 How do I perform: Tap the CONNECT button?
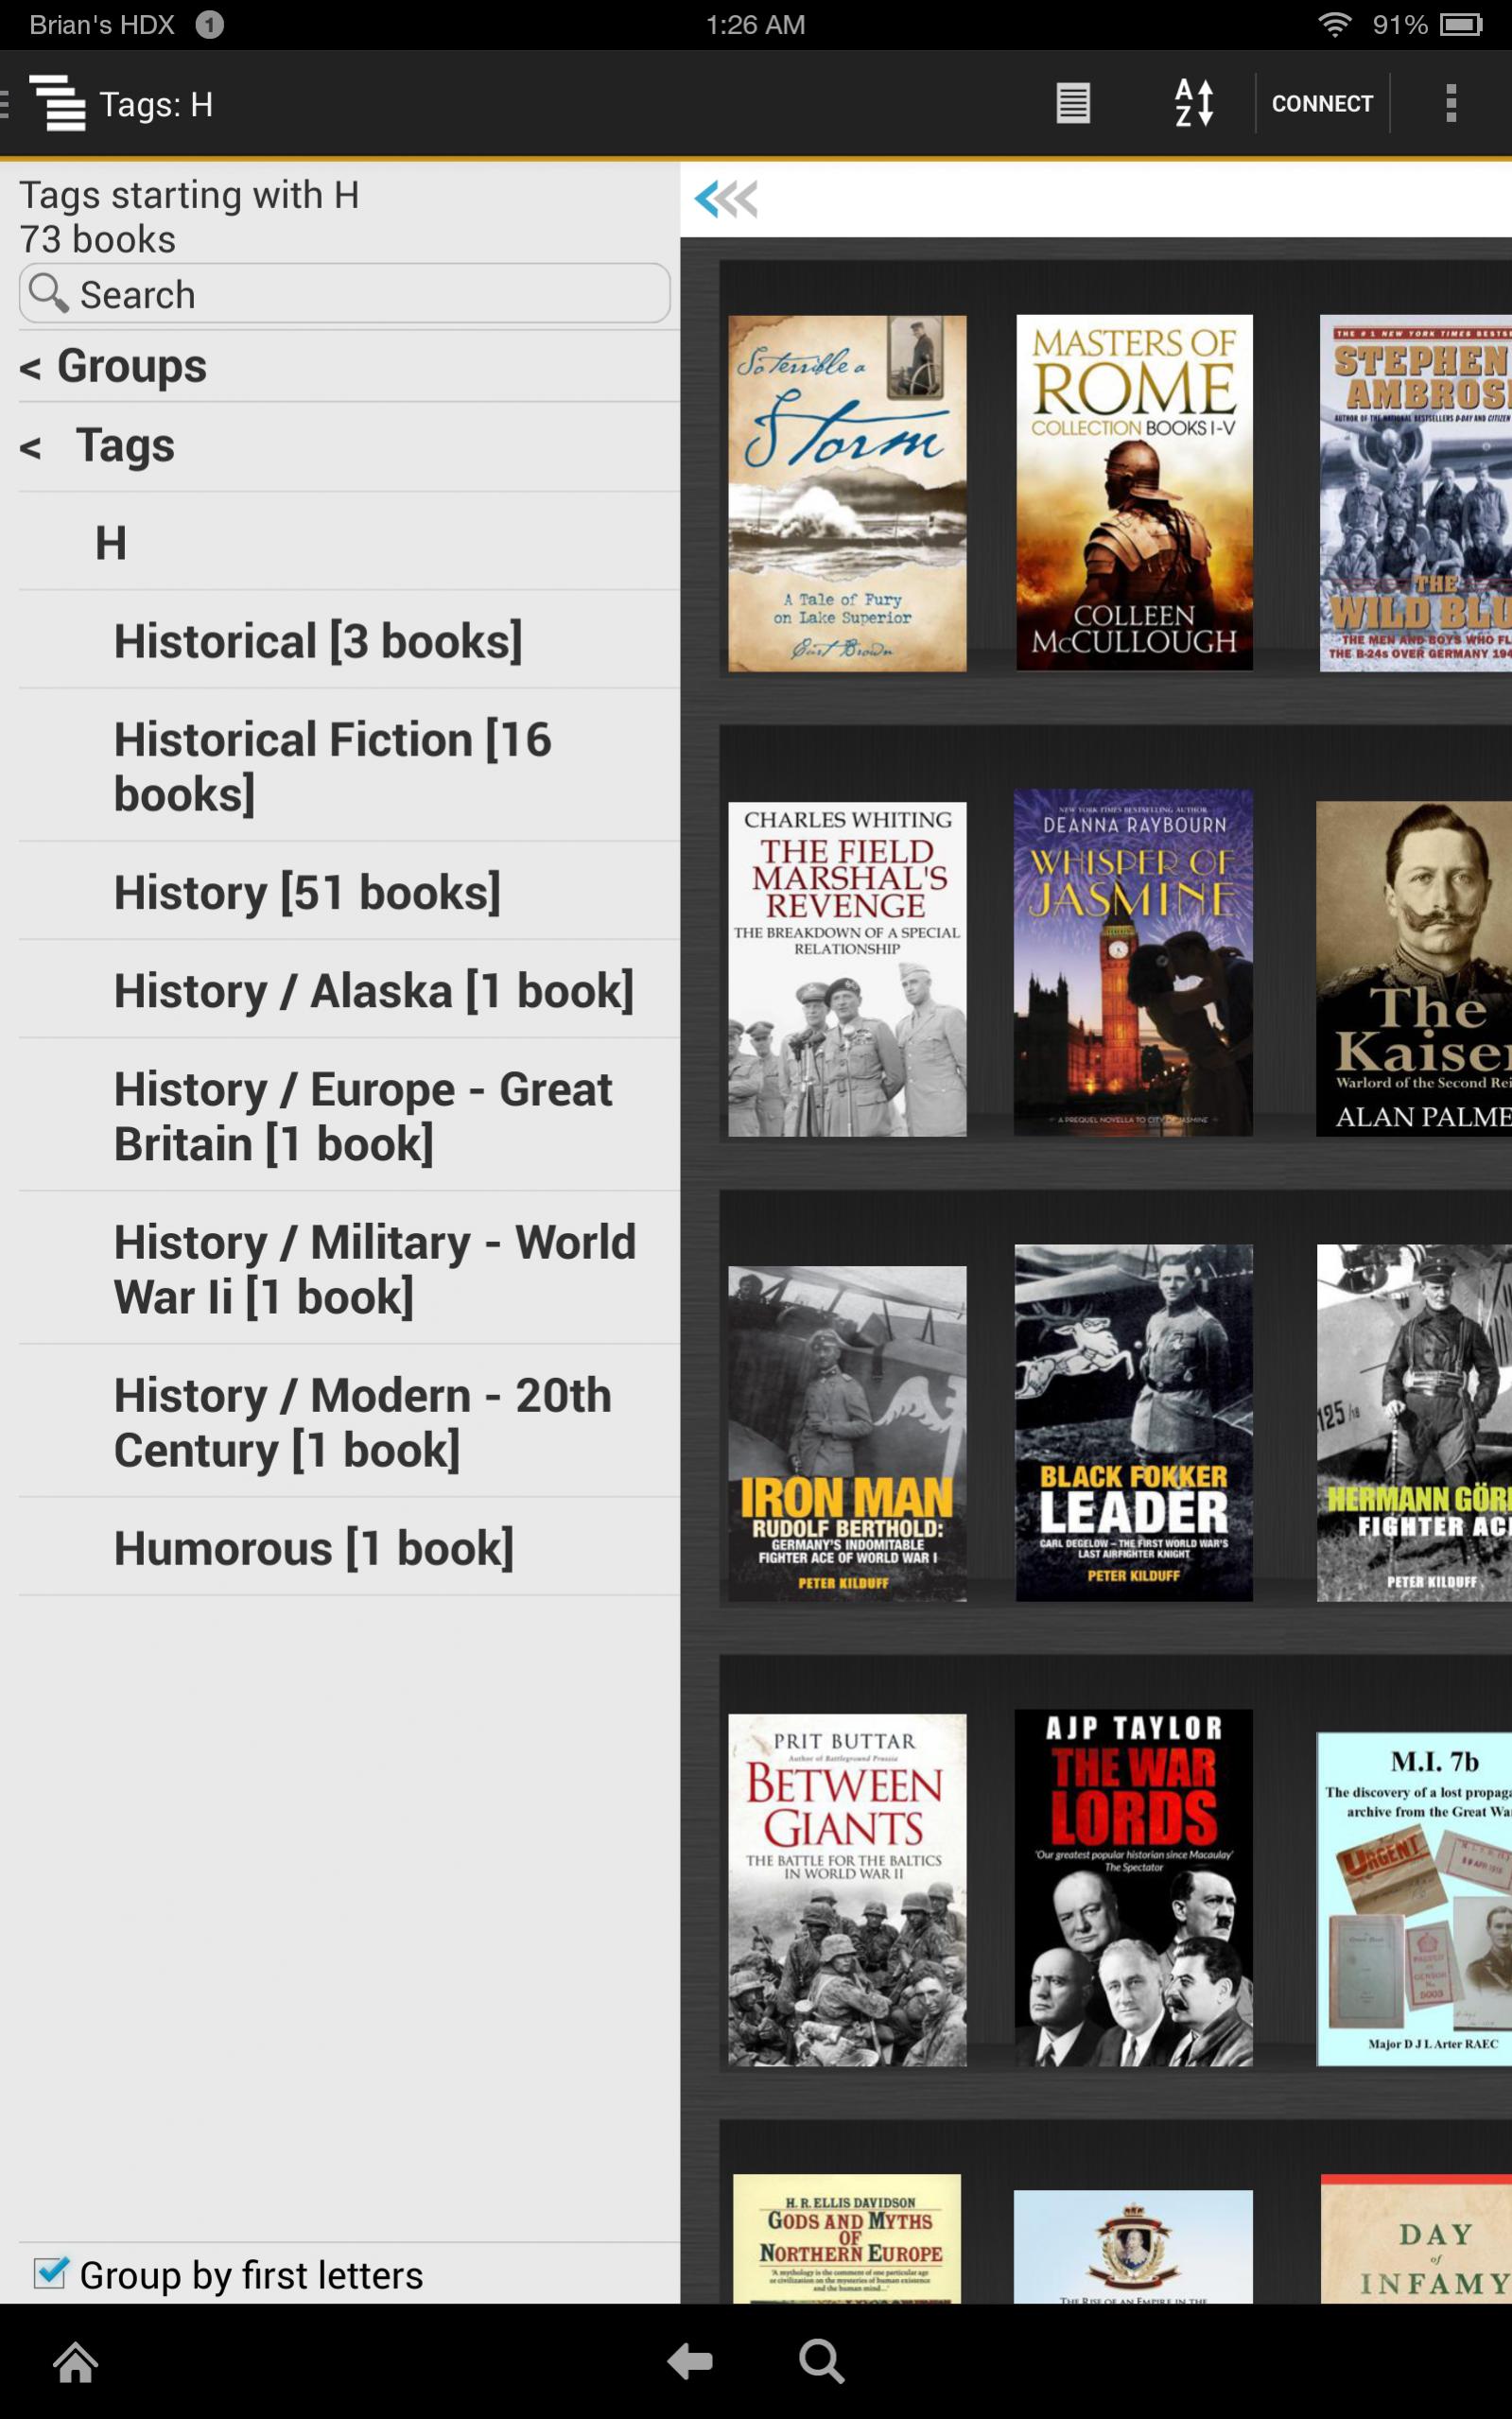[x=1322, y=103]
